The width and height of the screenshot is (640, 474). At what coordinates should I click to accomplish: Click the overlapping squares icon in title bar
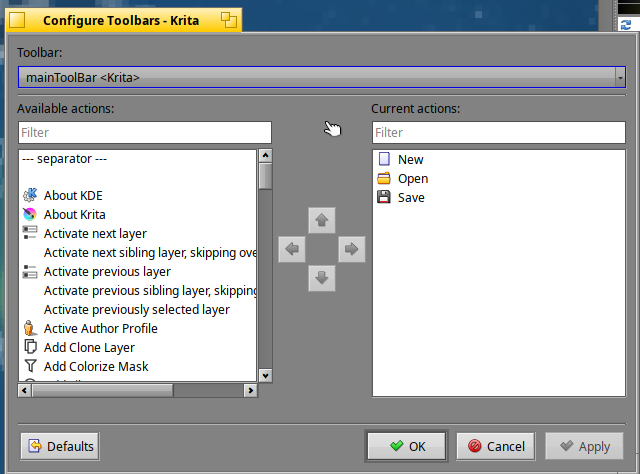pyautogui.click(x=229, y=20)
